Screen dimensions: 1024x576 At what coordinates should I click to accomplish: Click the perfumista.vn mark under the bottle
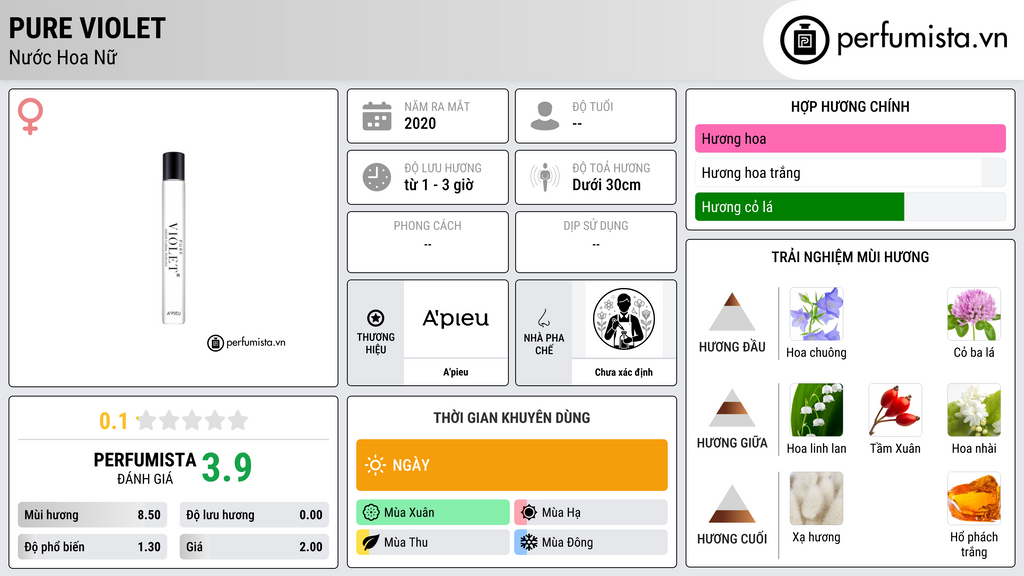246,342
